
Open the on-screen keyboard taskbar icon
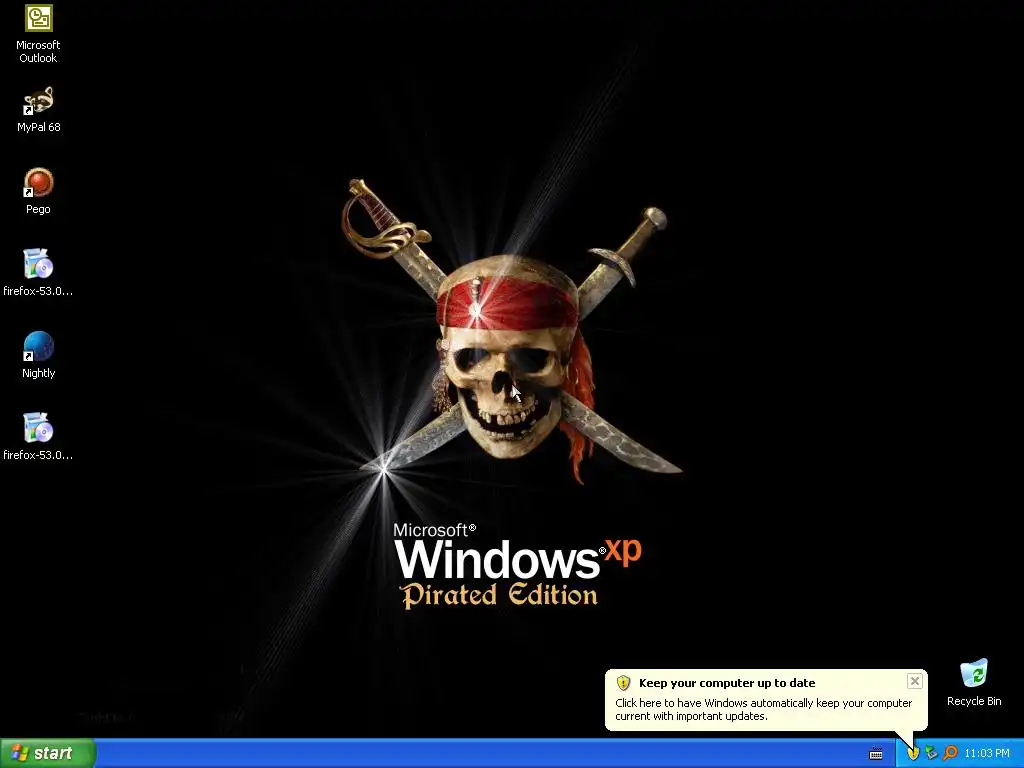click(876, 754)
